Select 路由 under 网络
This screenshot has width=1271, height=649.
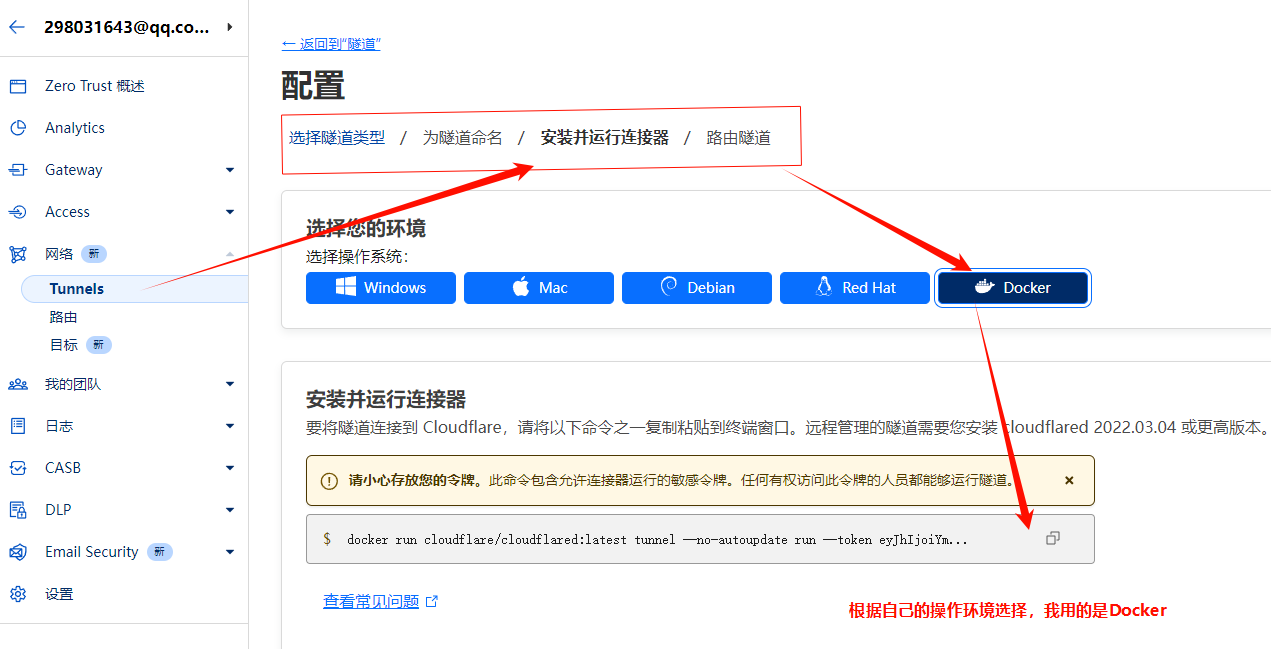(x=64, y=317)
